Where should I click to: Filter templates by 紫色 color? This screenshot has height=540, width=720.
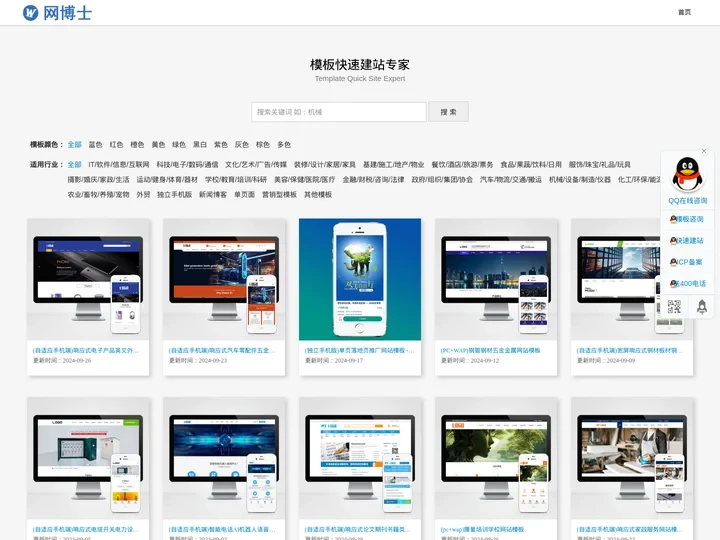(x=221, y=145)
